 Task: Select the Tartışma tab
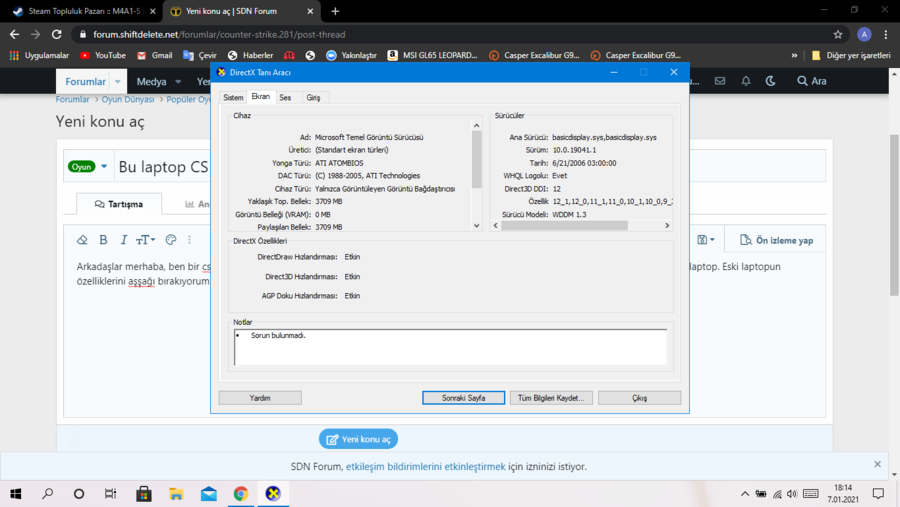[x=119, y=204]
